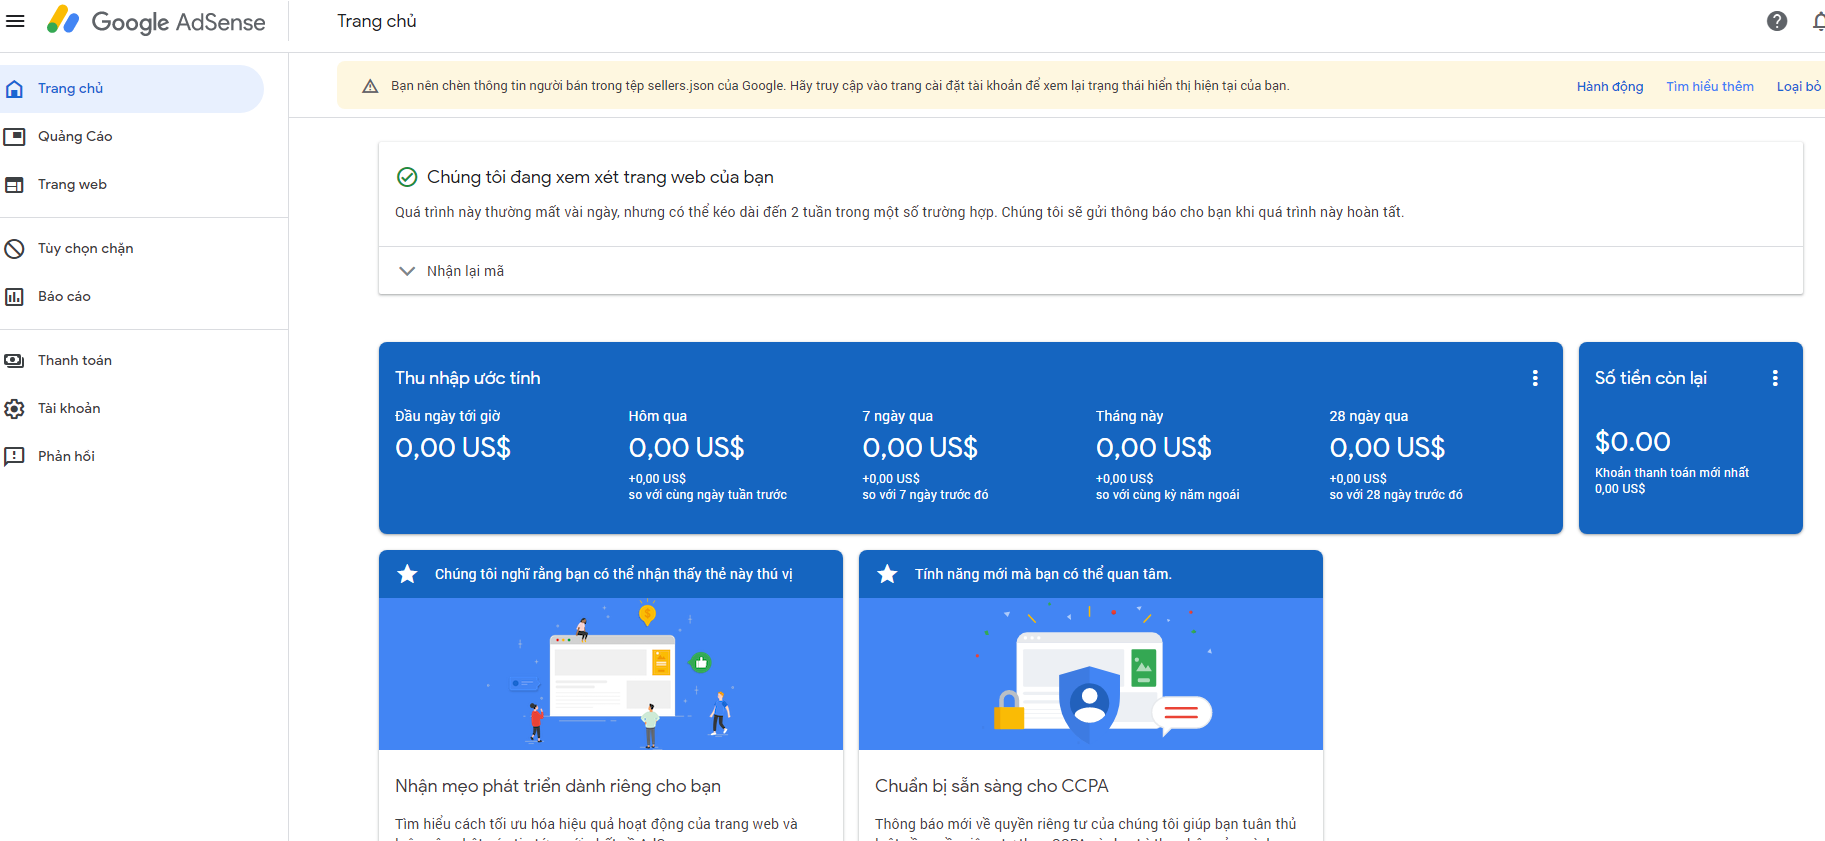Viewport: 1825px width, 841px height.
Task: Open Phản hồi in the sidebar
Action: [x=132, y=457]
